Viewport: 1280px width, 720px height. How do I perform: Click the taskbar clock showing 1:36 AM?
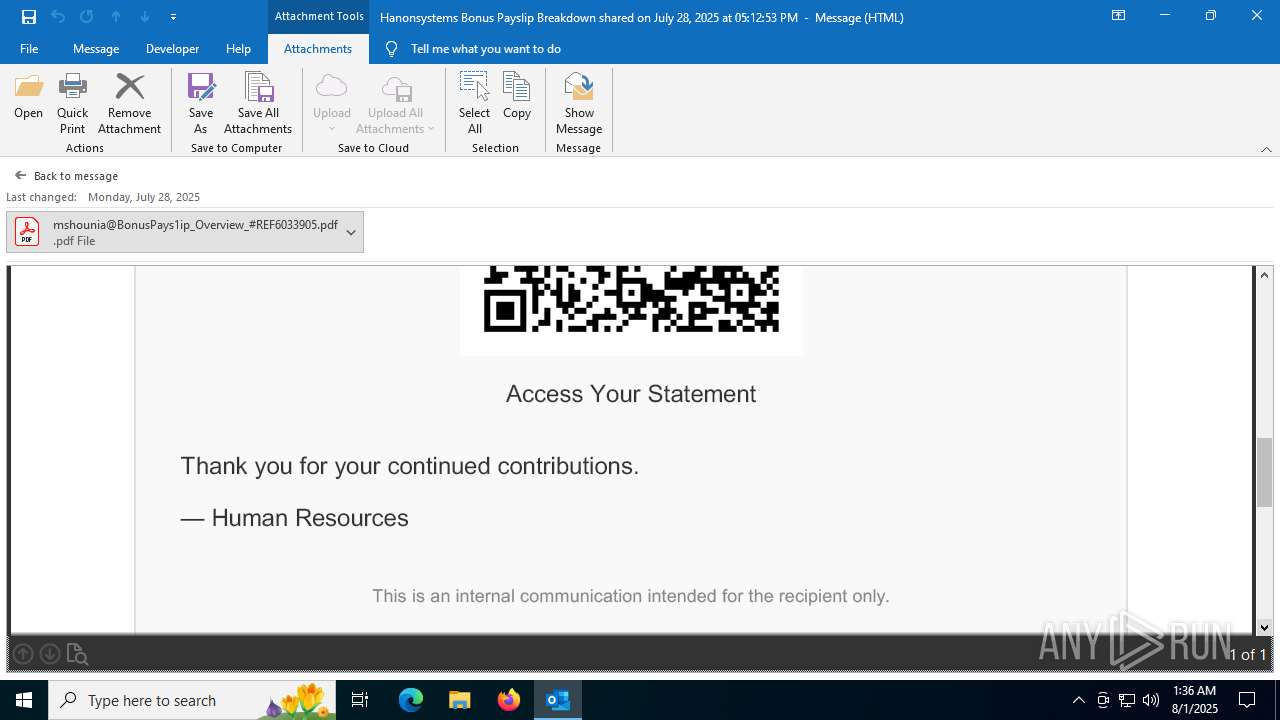[1194, 700]
